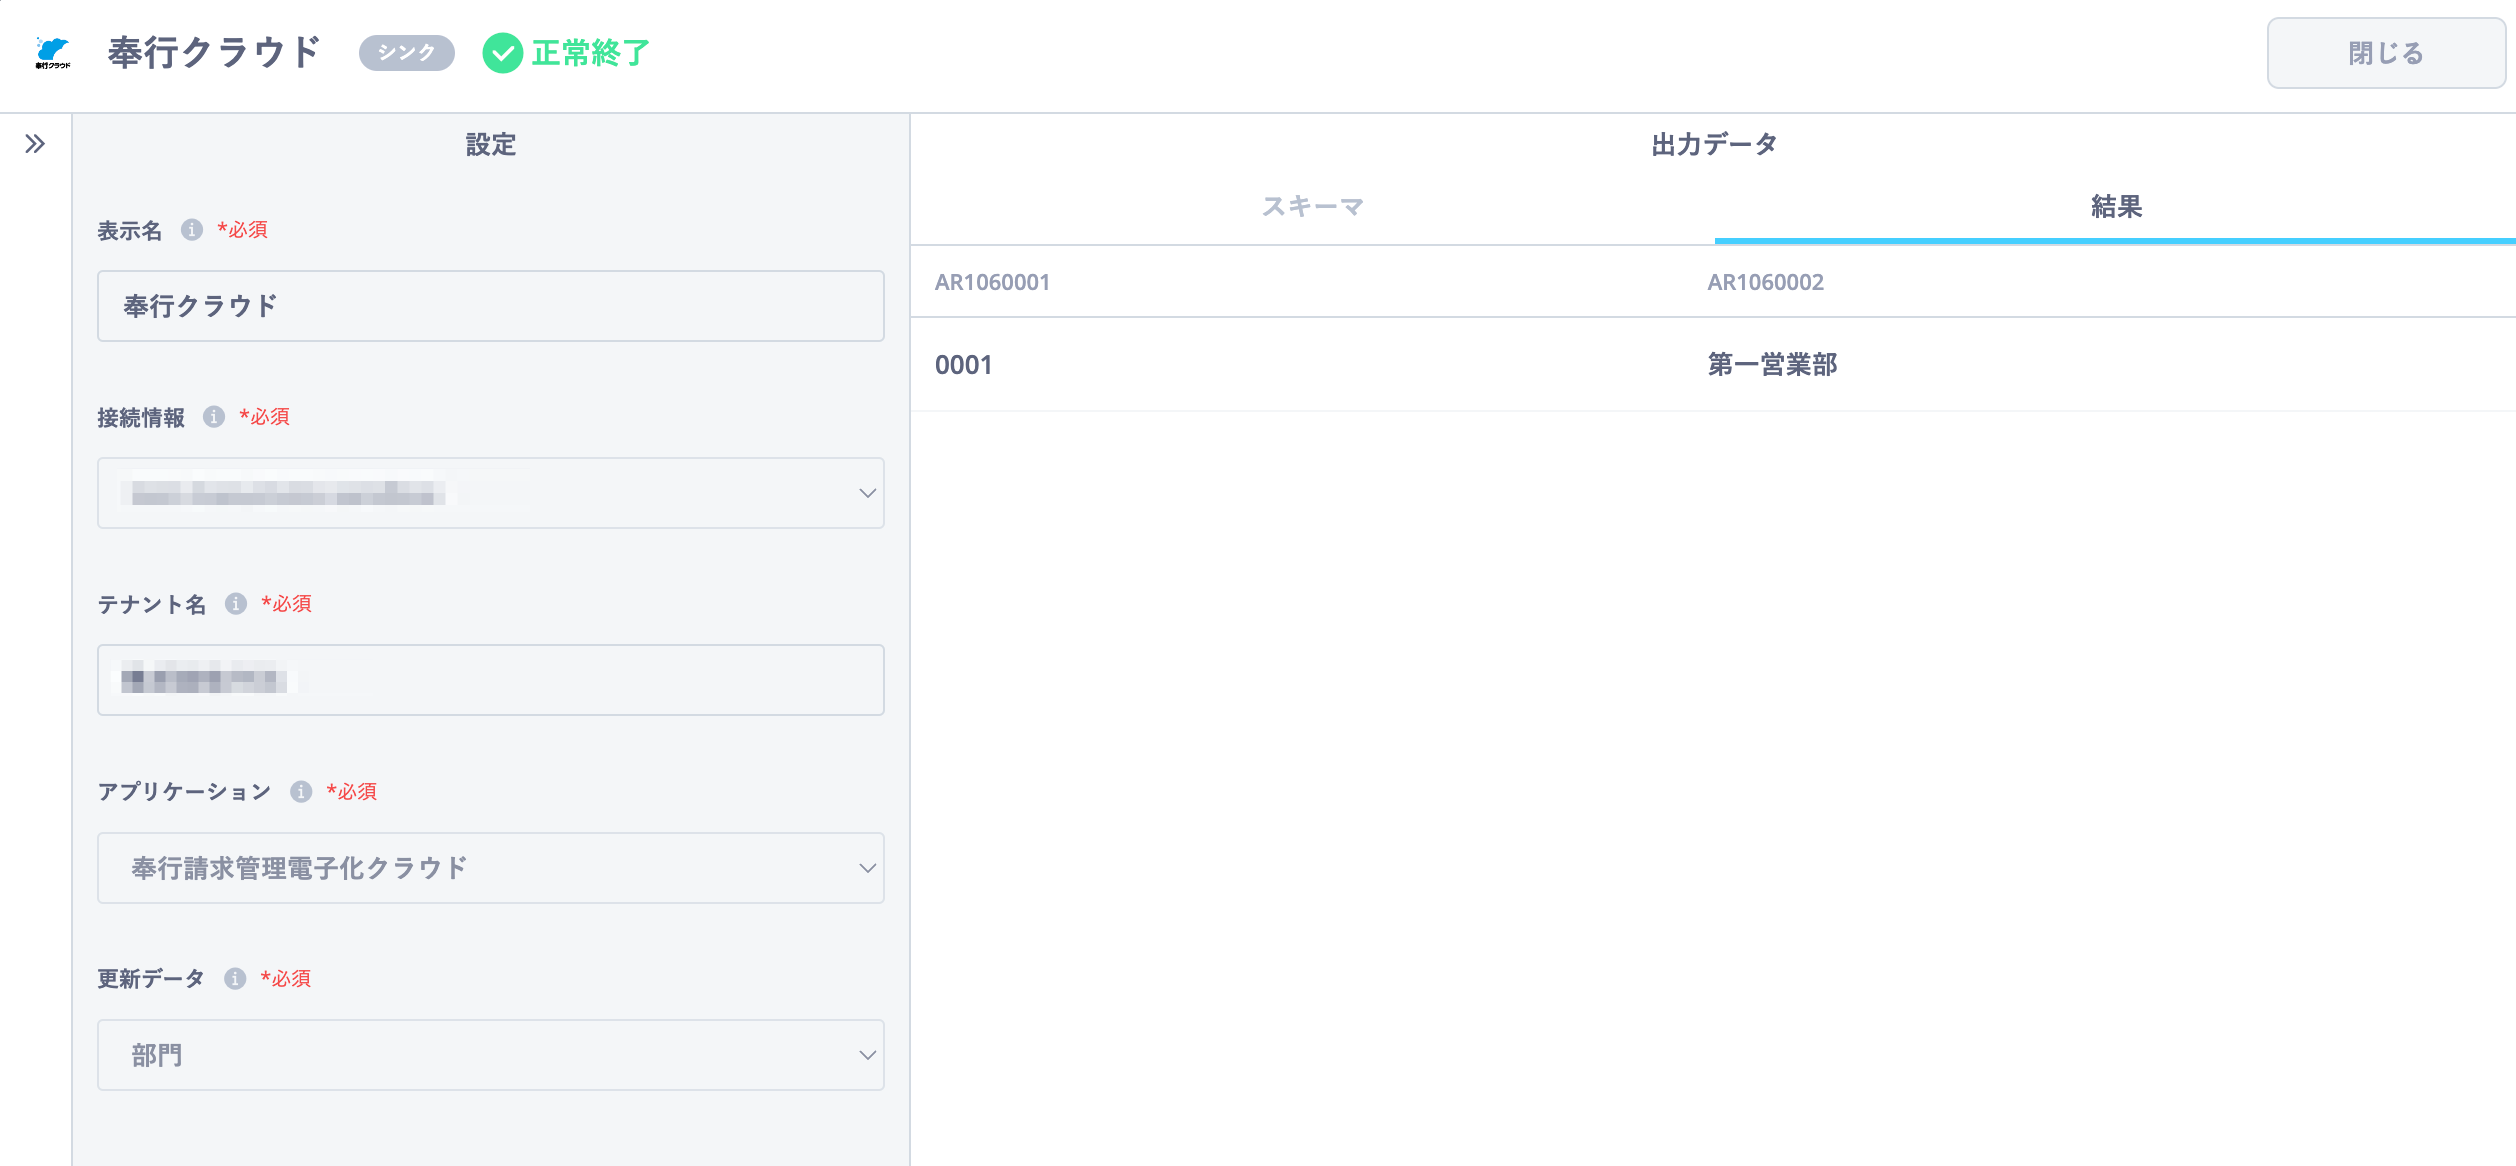Switch to the スキーマ tab
The width and height of the screenshot is (2516, 1166).
click(1313, 207)
